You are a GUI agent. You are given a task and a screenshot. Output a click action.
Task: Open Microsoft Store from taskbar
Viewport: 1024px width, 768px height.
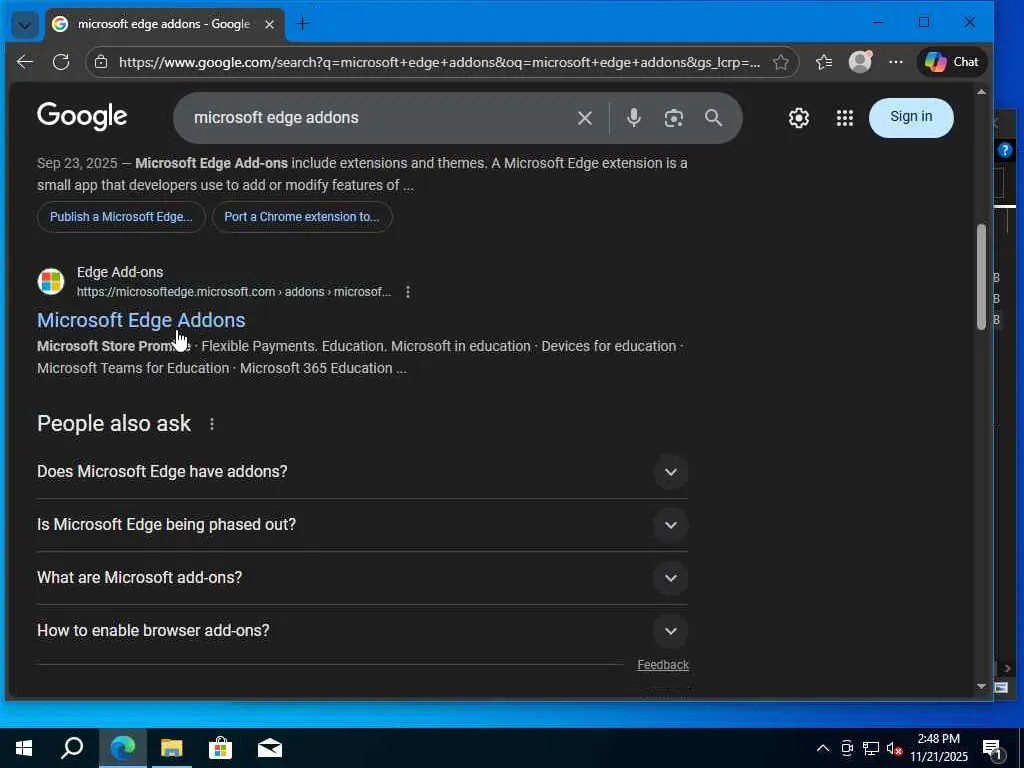221,748
